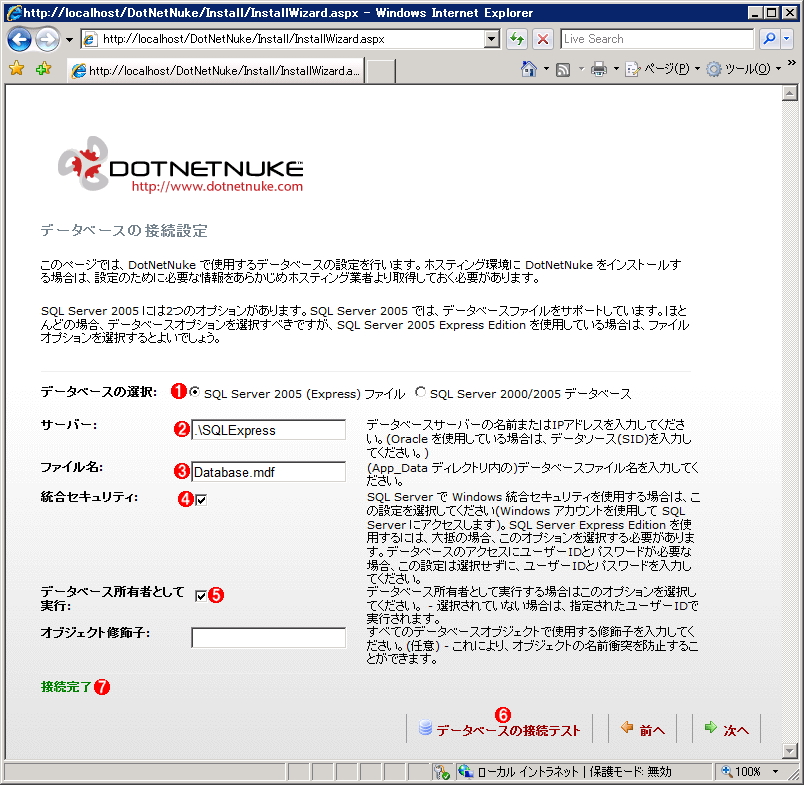This screenshot has height=785, width=804.
Task: Select SQL Server 2000/2005 データベース radio
Action: coord(420,392)
